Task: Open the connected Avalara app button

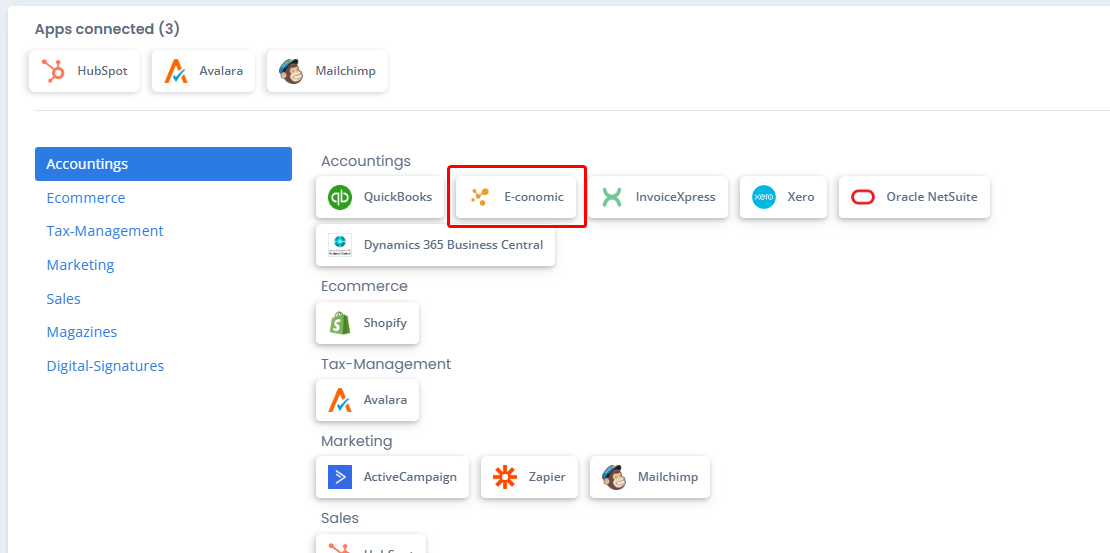Action: [x=203, y=71]
